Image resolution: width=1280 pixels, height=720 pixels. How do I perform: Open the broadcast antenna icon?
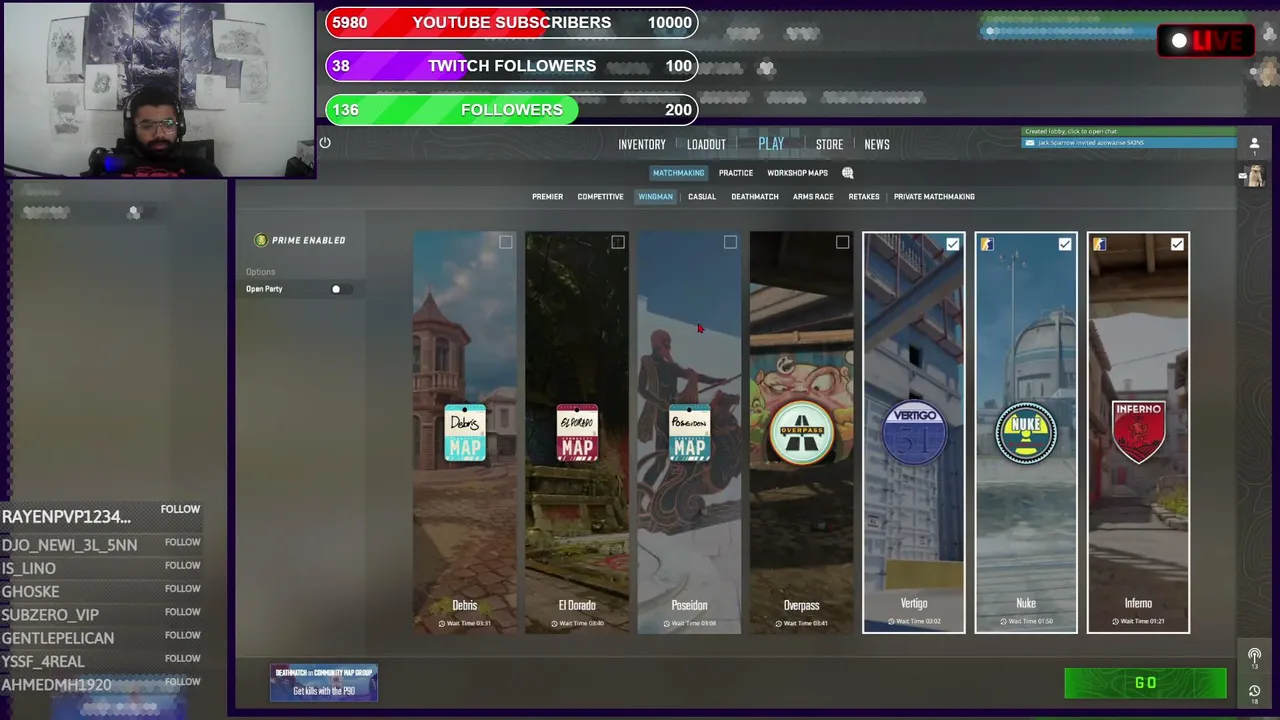point(1254,657)
